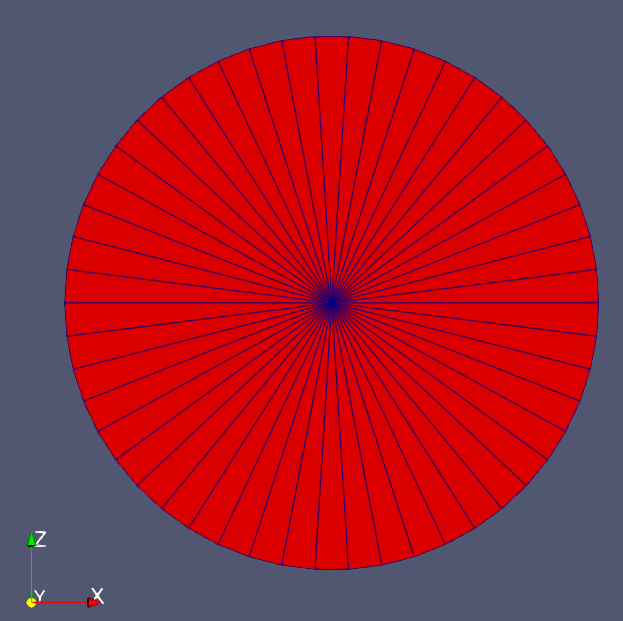Pick the center hub of the disc mesh
The image size is (623, 621).
[x=332, y=302]
